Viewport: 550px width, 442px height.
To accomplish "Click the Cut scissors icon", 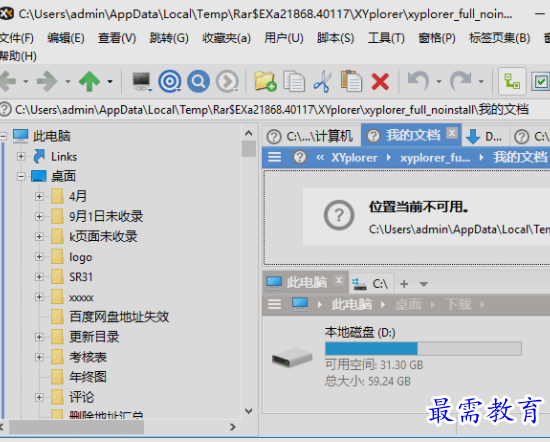I will click(322, 81).
